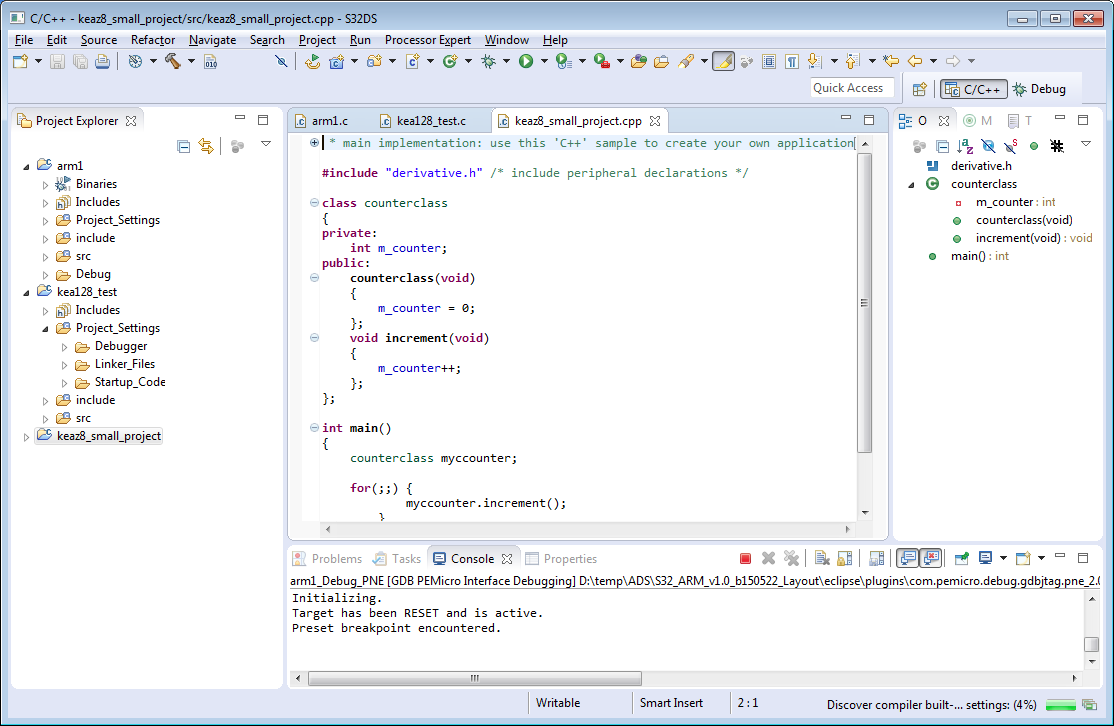This screenshot has height=726, width=1114.
Task: Click the Debug bug icon in toolbar
Action: (488, 62)
